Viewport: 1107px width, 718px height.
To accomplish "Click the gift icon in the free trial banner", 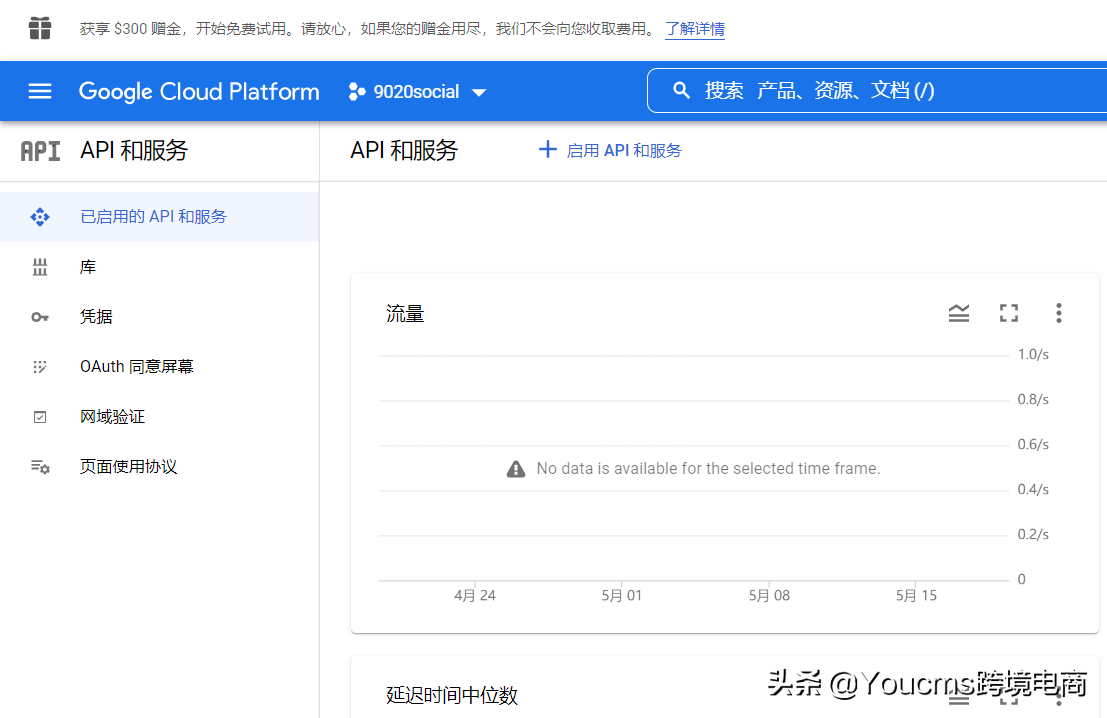I will [x=40, y=28].
